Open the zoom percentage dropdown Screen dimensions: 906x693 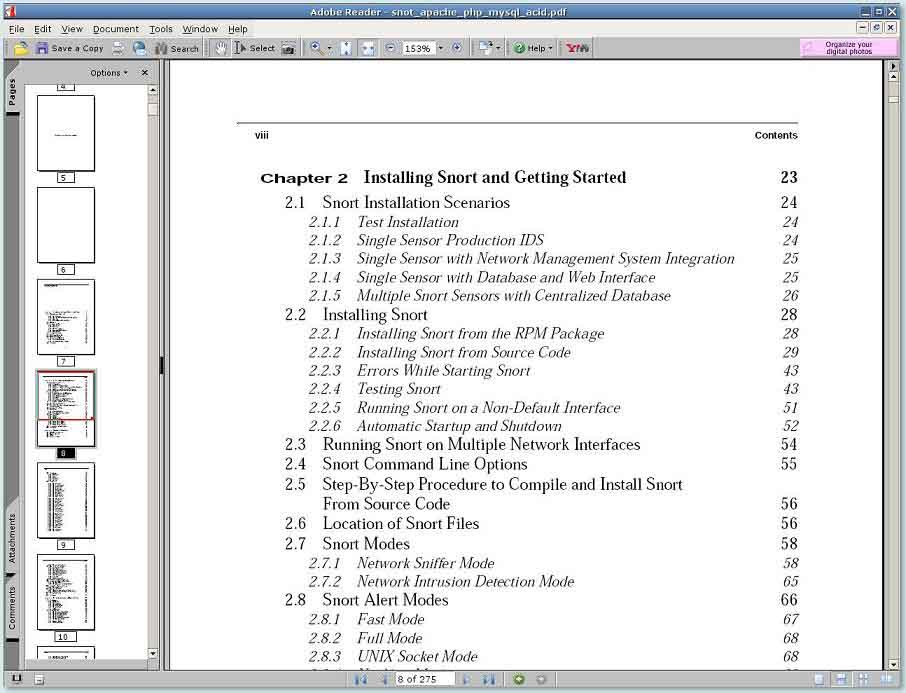point(440,48)
